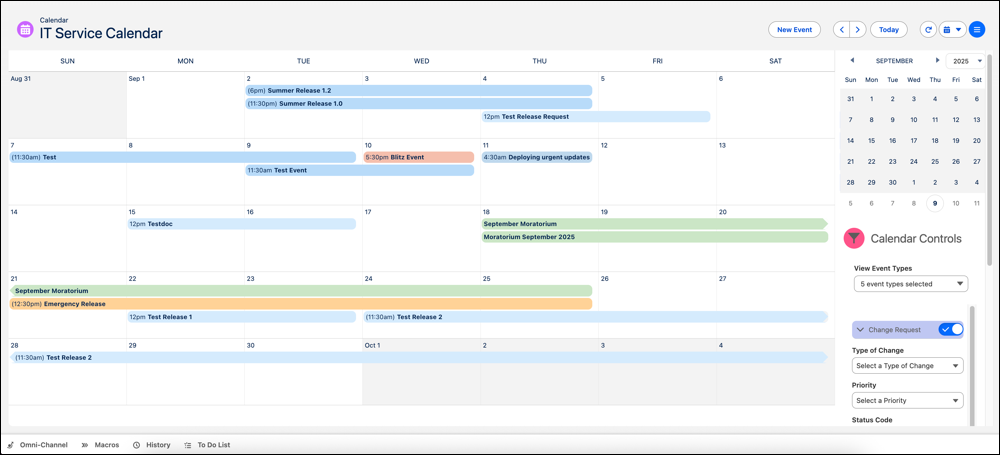Image resolution: width=1000 pixels, height=455 pixels.
Task: Open the 12pm Testdoc event
Action: click(242, 224)
